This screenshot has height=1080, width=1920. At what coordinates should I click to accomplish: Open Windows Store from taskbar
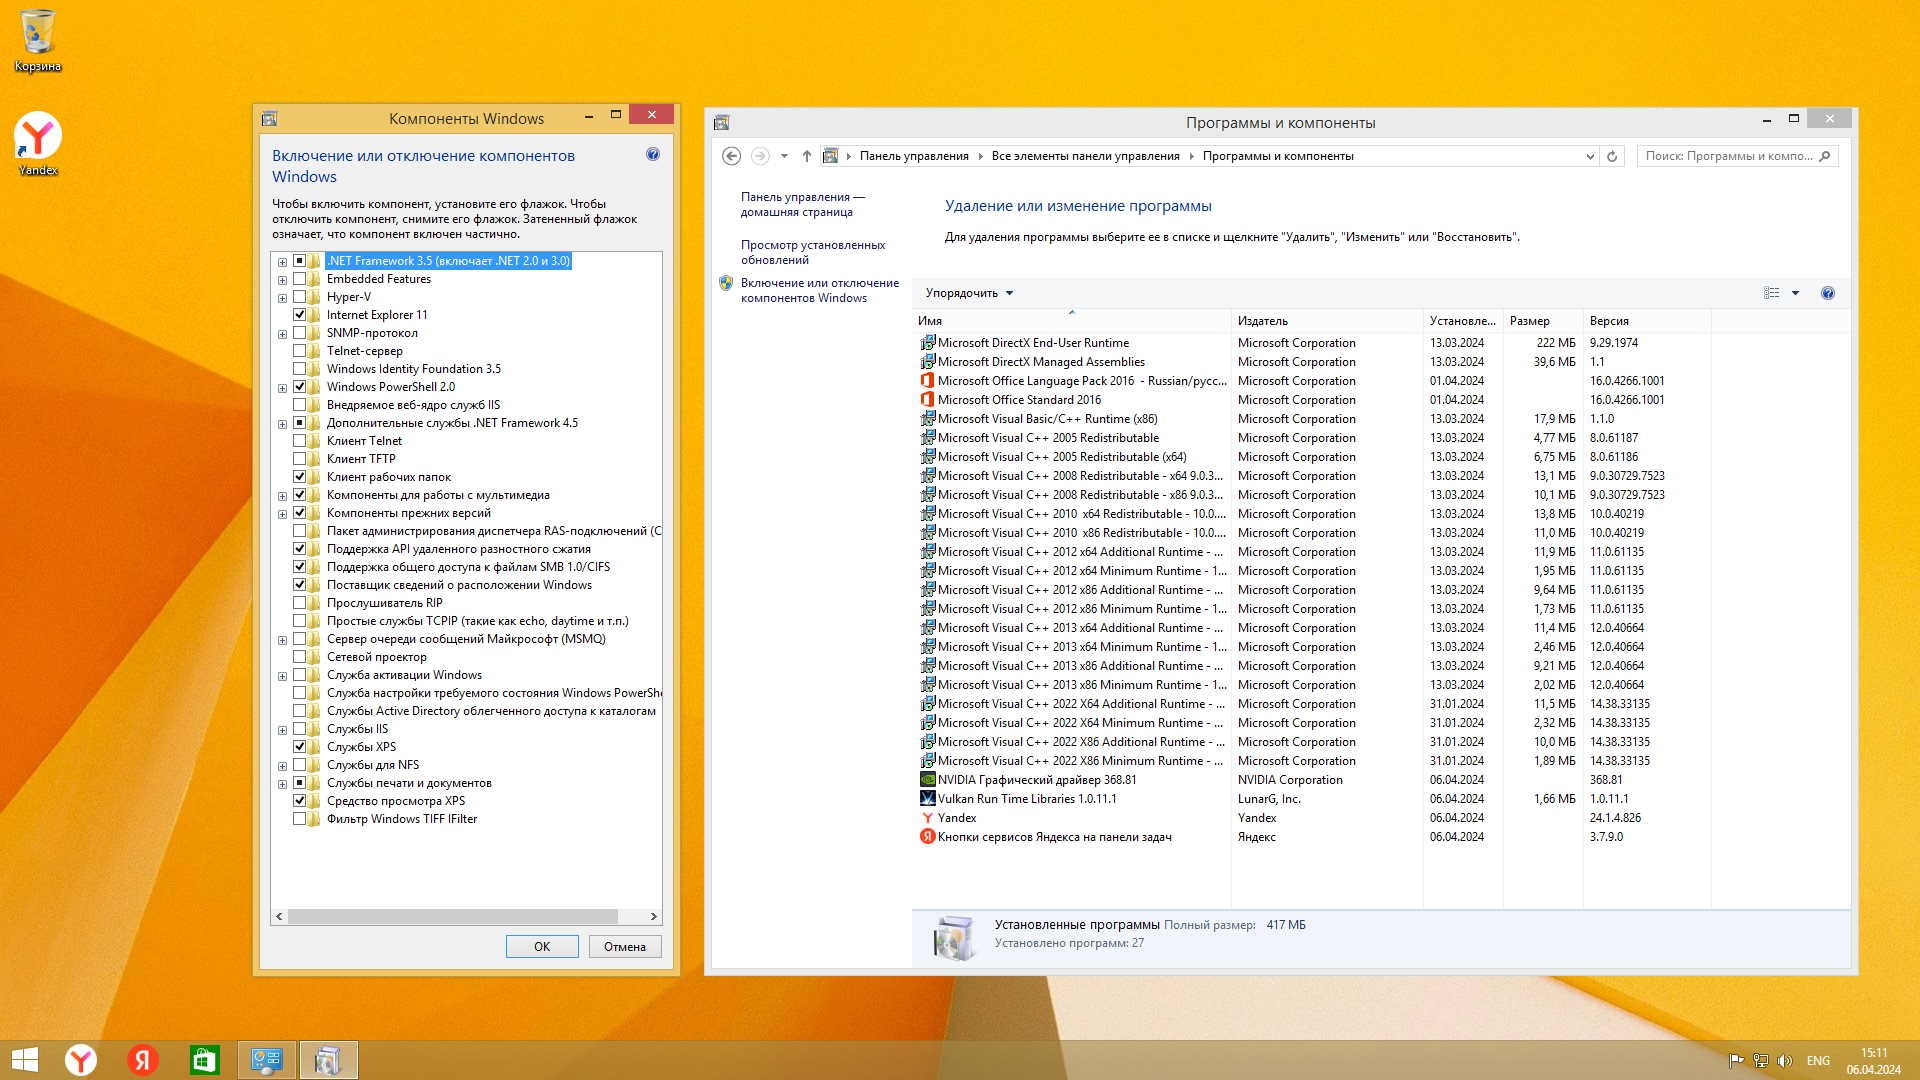pyautogui.click(x=204, y=1060)
